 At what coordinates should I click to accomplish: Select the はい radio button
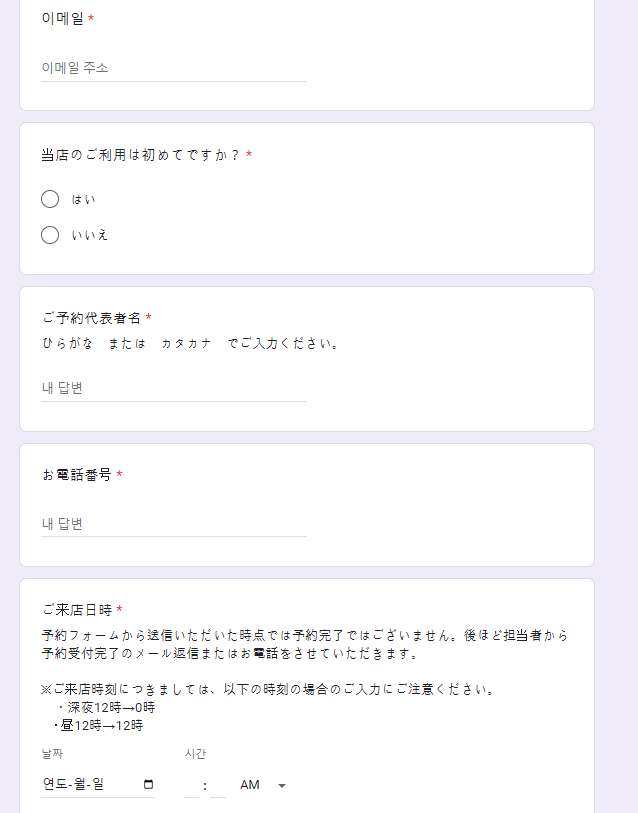click(50, 199)
